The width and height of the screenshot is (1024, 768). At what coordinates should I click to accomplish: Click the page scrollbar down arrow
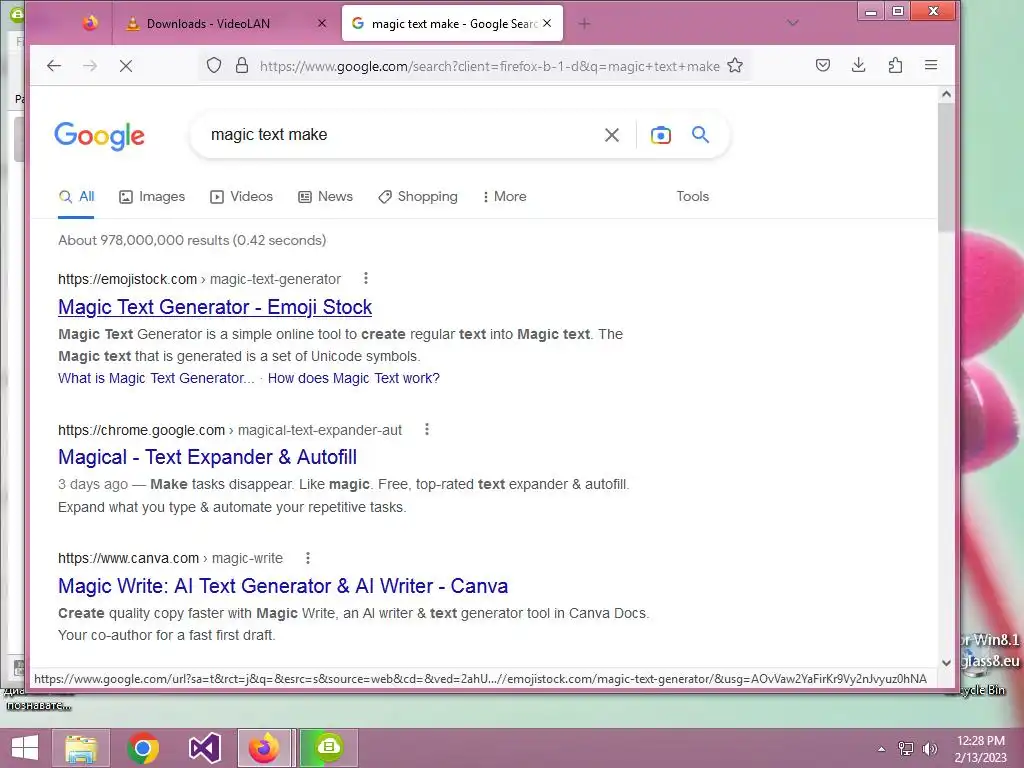tap(946, 662)
